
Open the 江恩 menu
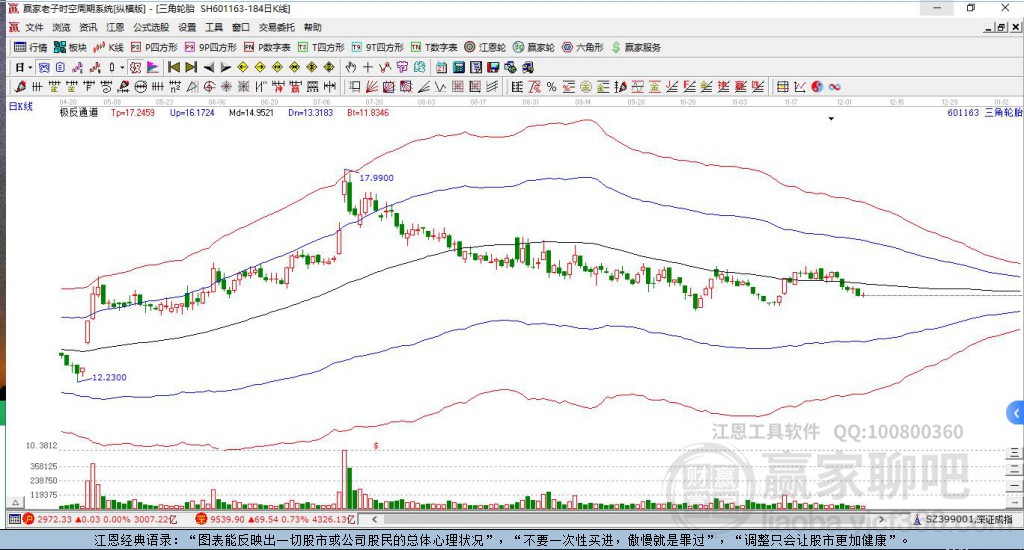[x=115, y=27]
